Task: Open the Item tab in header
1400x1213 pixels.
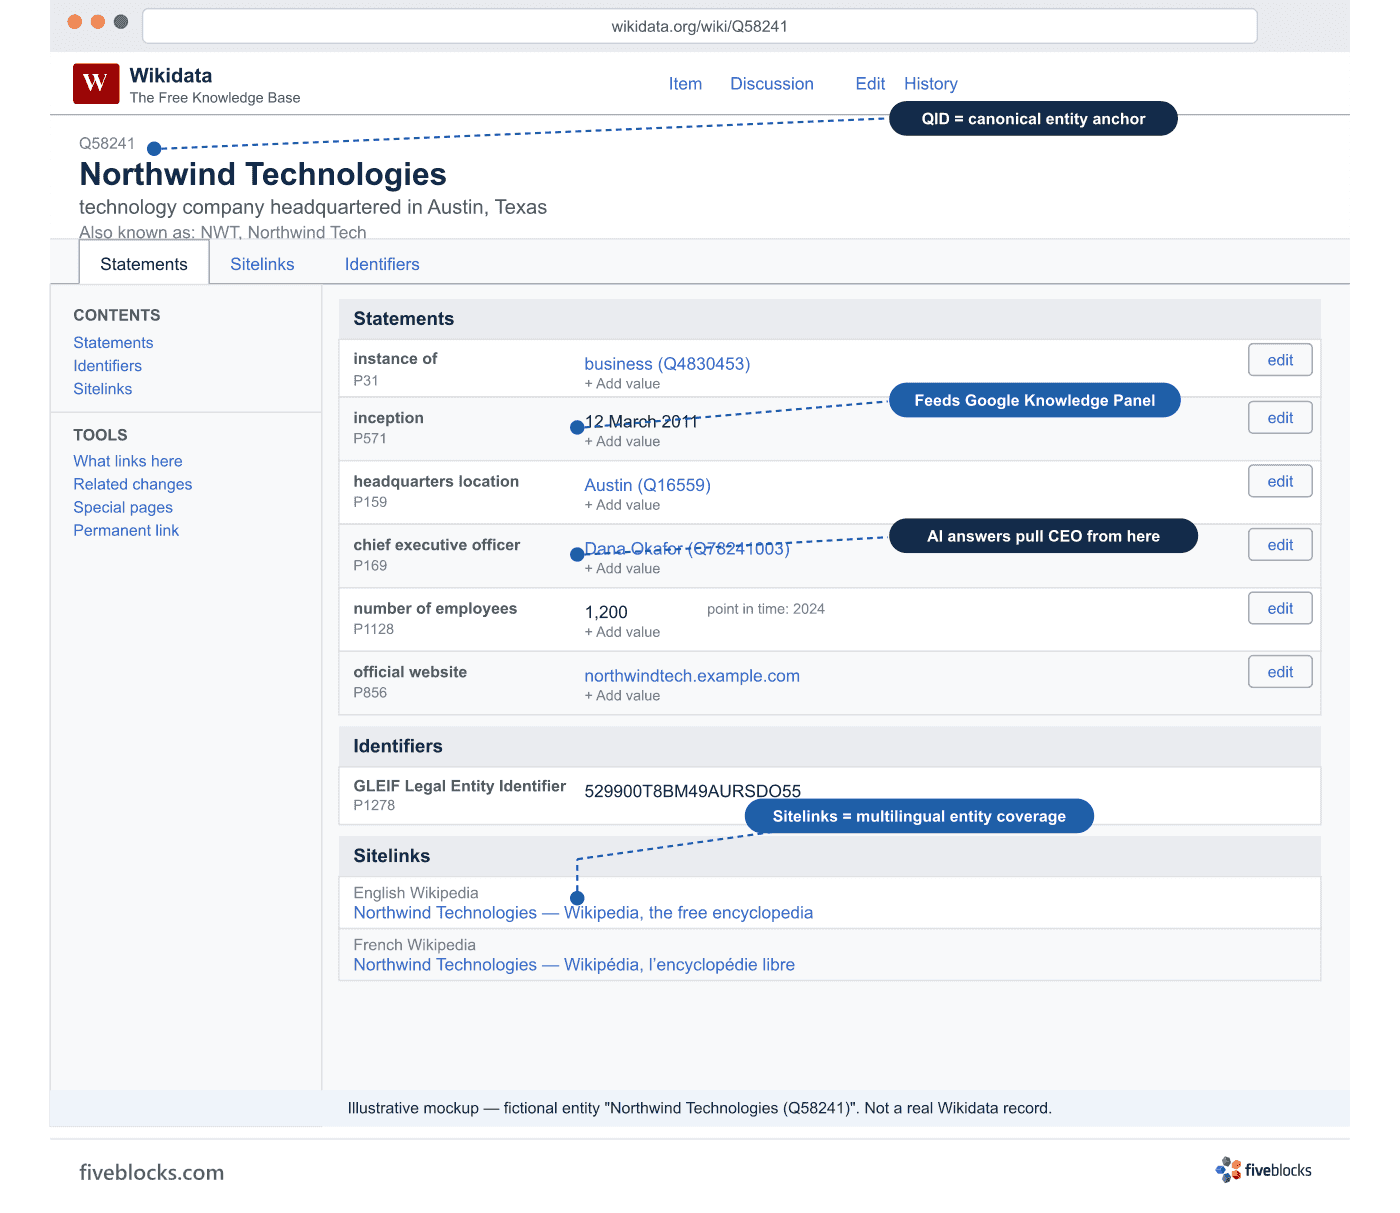Action: click(685, 84)
